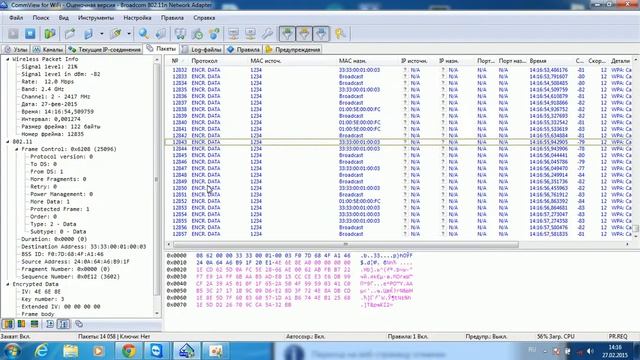Collapse the Frame Control tree node

tap(17, 149)
